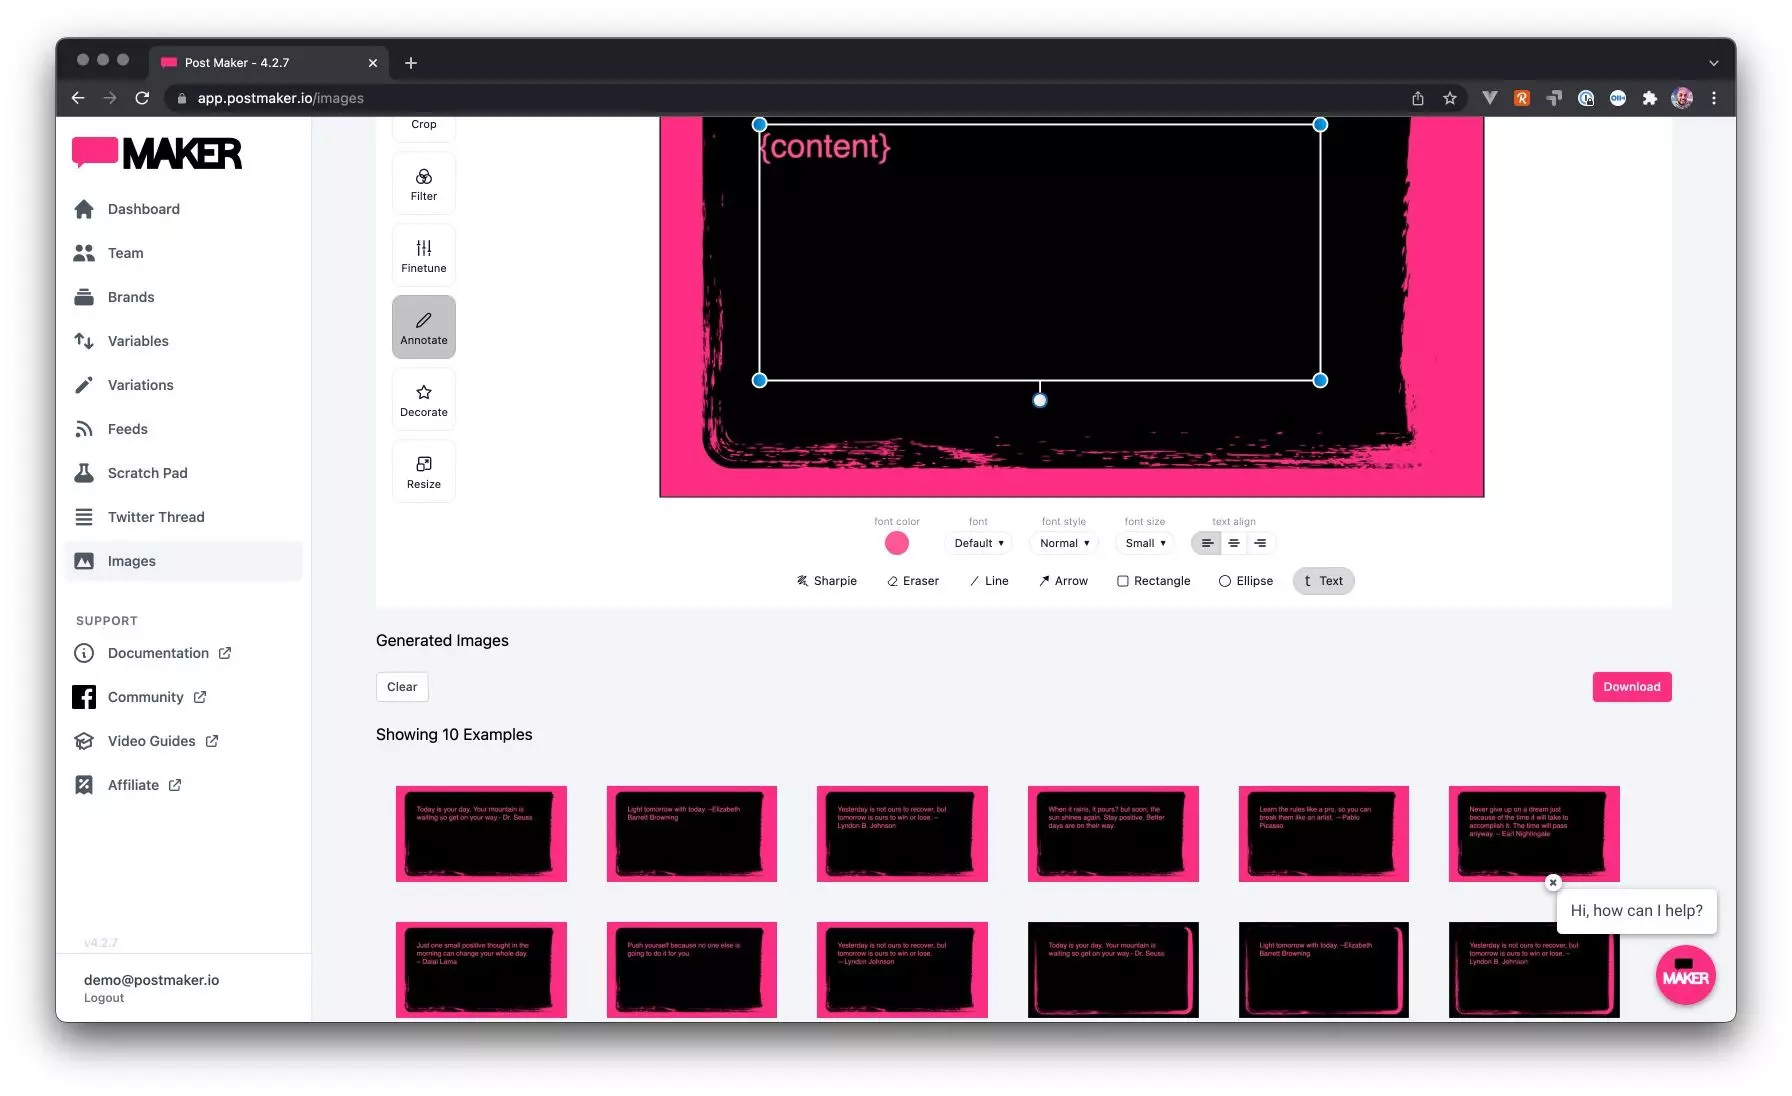Image resolution: width=1792 pixels, height=1096 pixels.
Task: Open the Resize tool
Action: tap(423, 471)
